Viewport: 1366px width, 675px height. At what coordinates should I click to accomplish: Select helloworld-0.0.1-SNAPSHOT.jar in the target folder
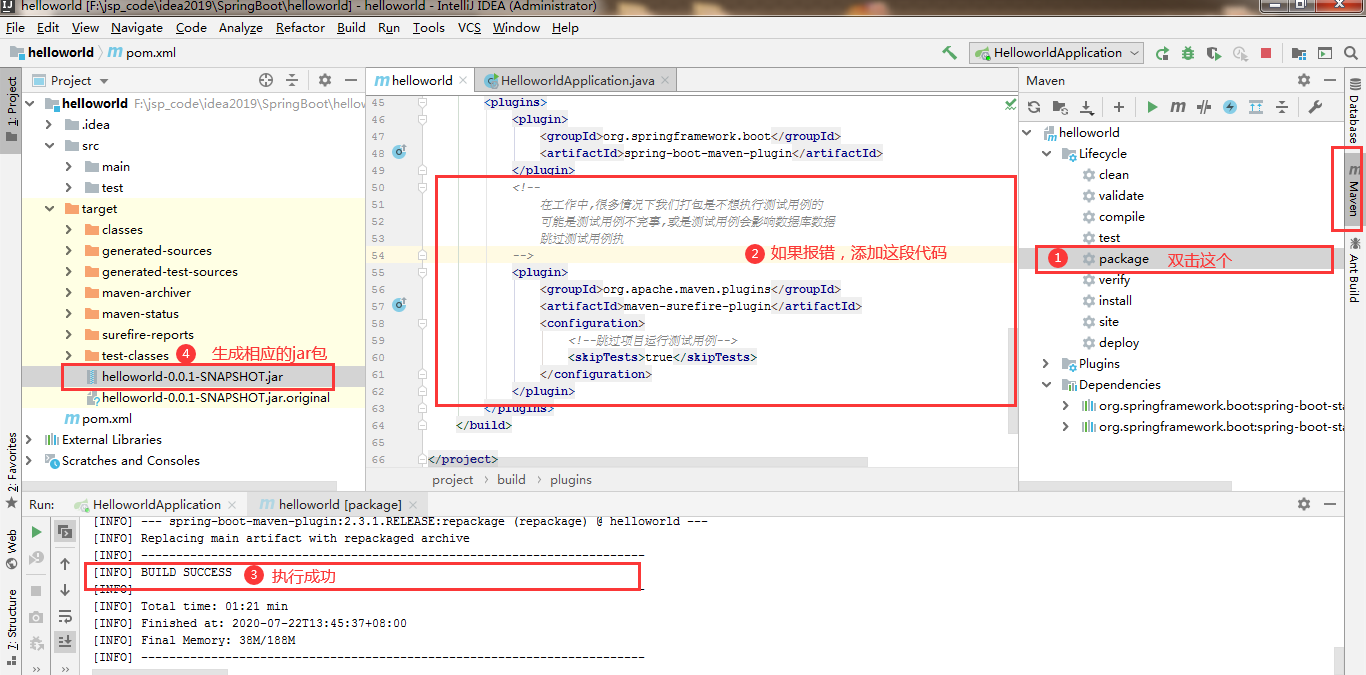194,377
